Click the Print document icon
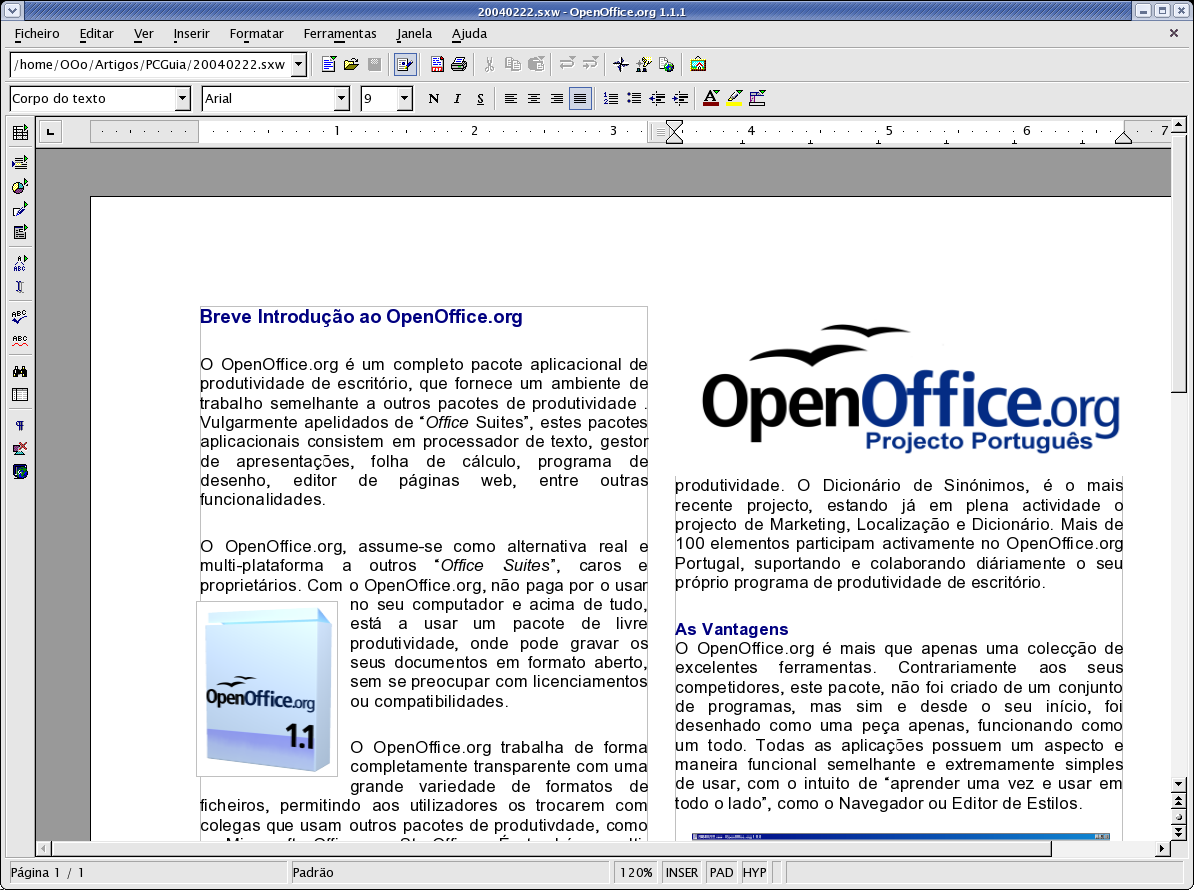The image size is (1194, 890). [x=459, y=65]
